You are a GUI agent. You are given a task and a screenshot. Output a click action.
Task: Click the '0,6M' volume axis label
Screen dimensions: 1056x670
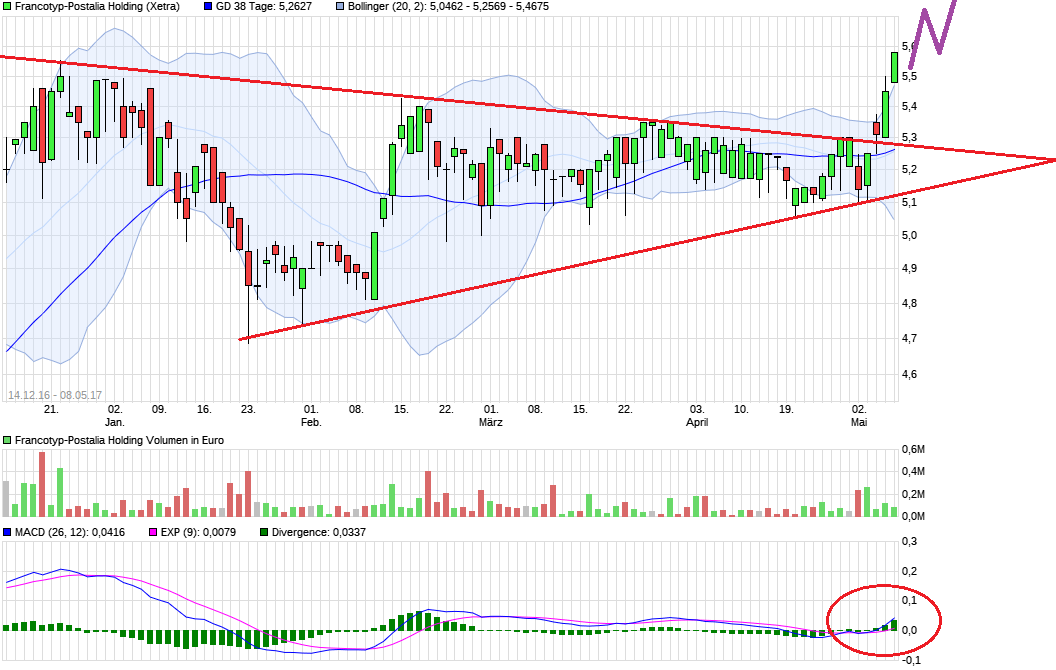coord(913,449)
